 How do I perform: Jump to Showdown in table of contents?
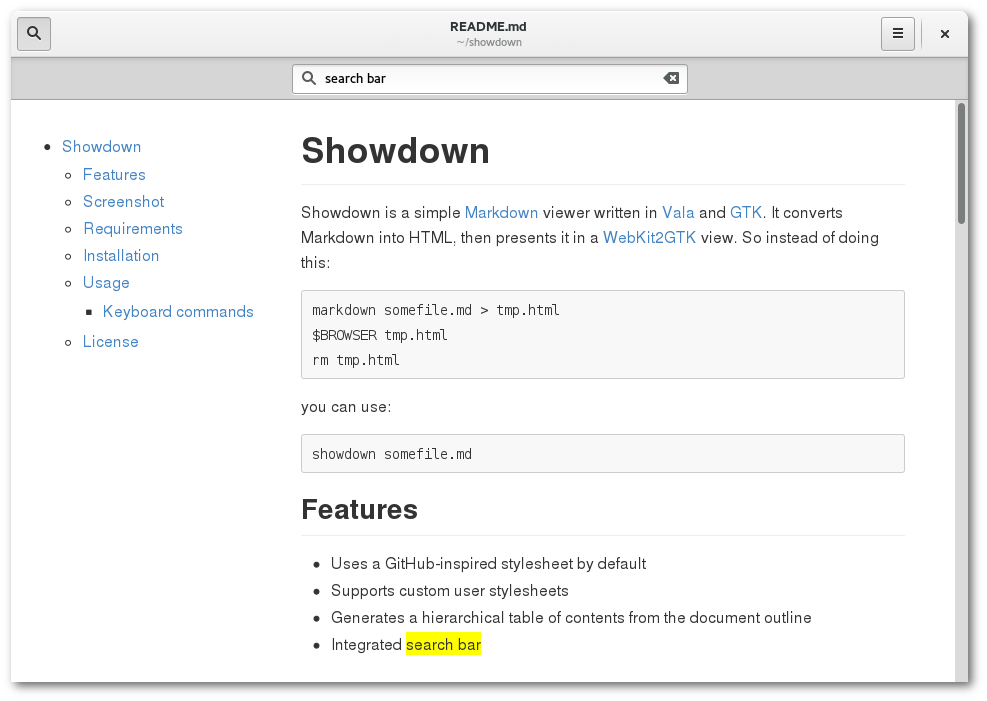(101, 147)
